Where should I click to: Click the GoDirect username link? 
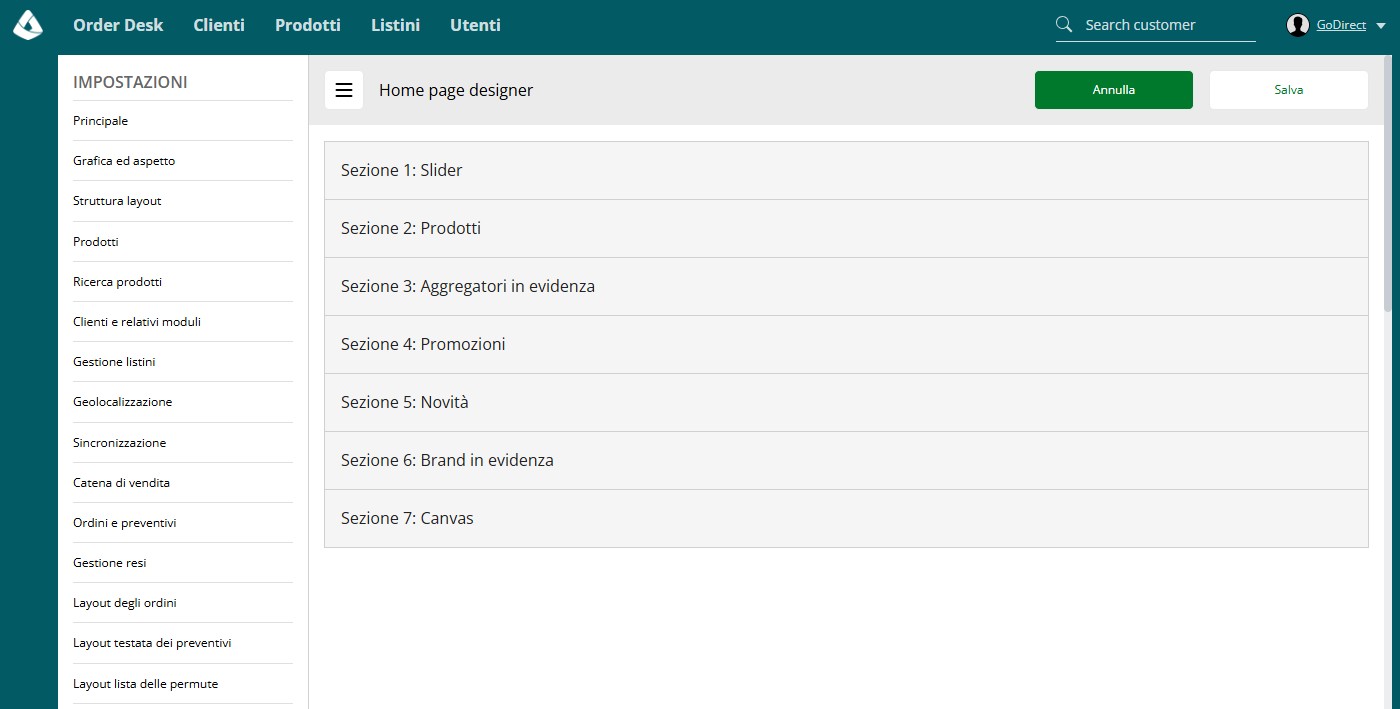1341,25
